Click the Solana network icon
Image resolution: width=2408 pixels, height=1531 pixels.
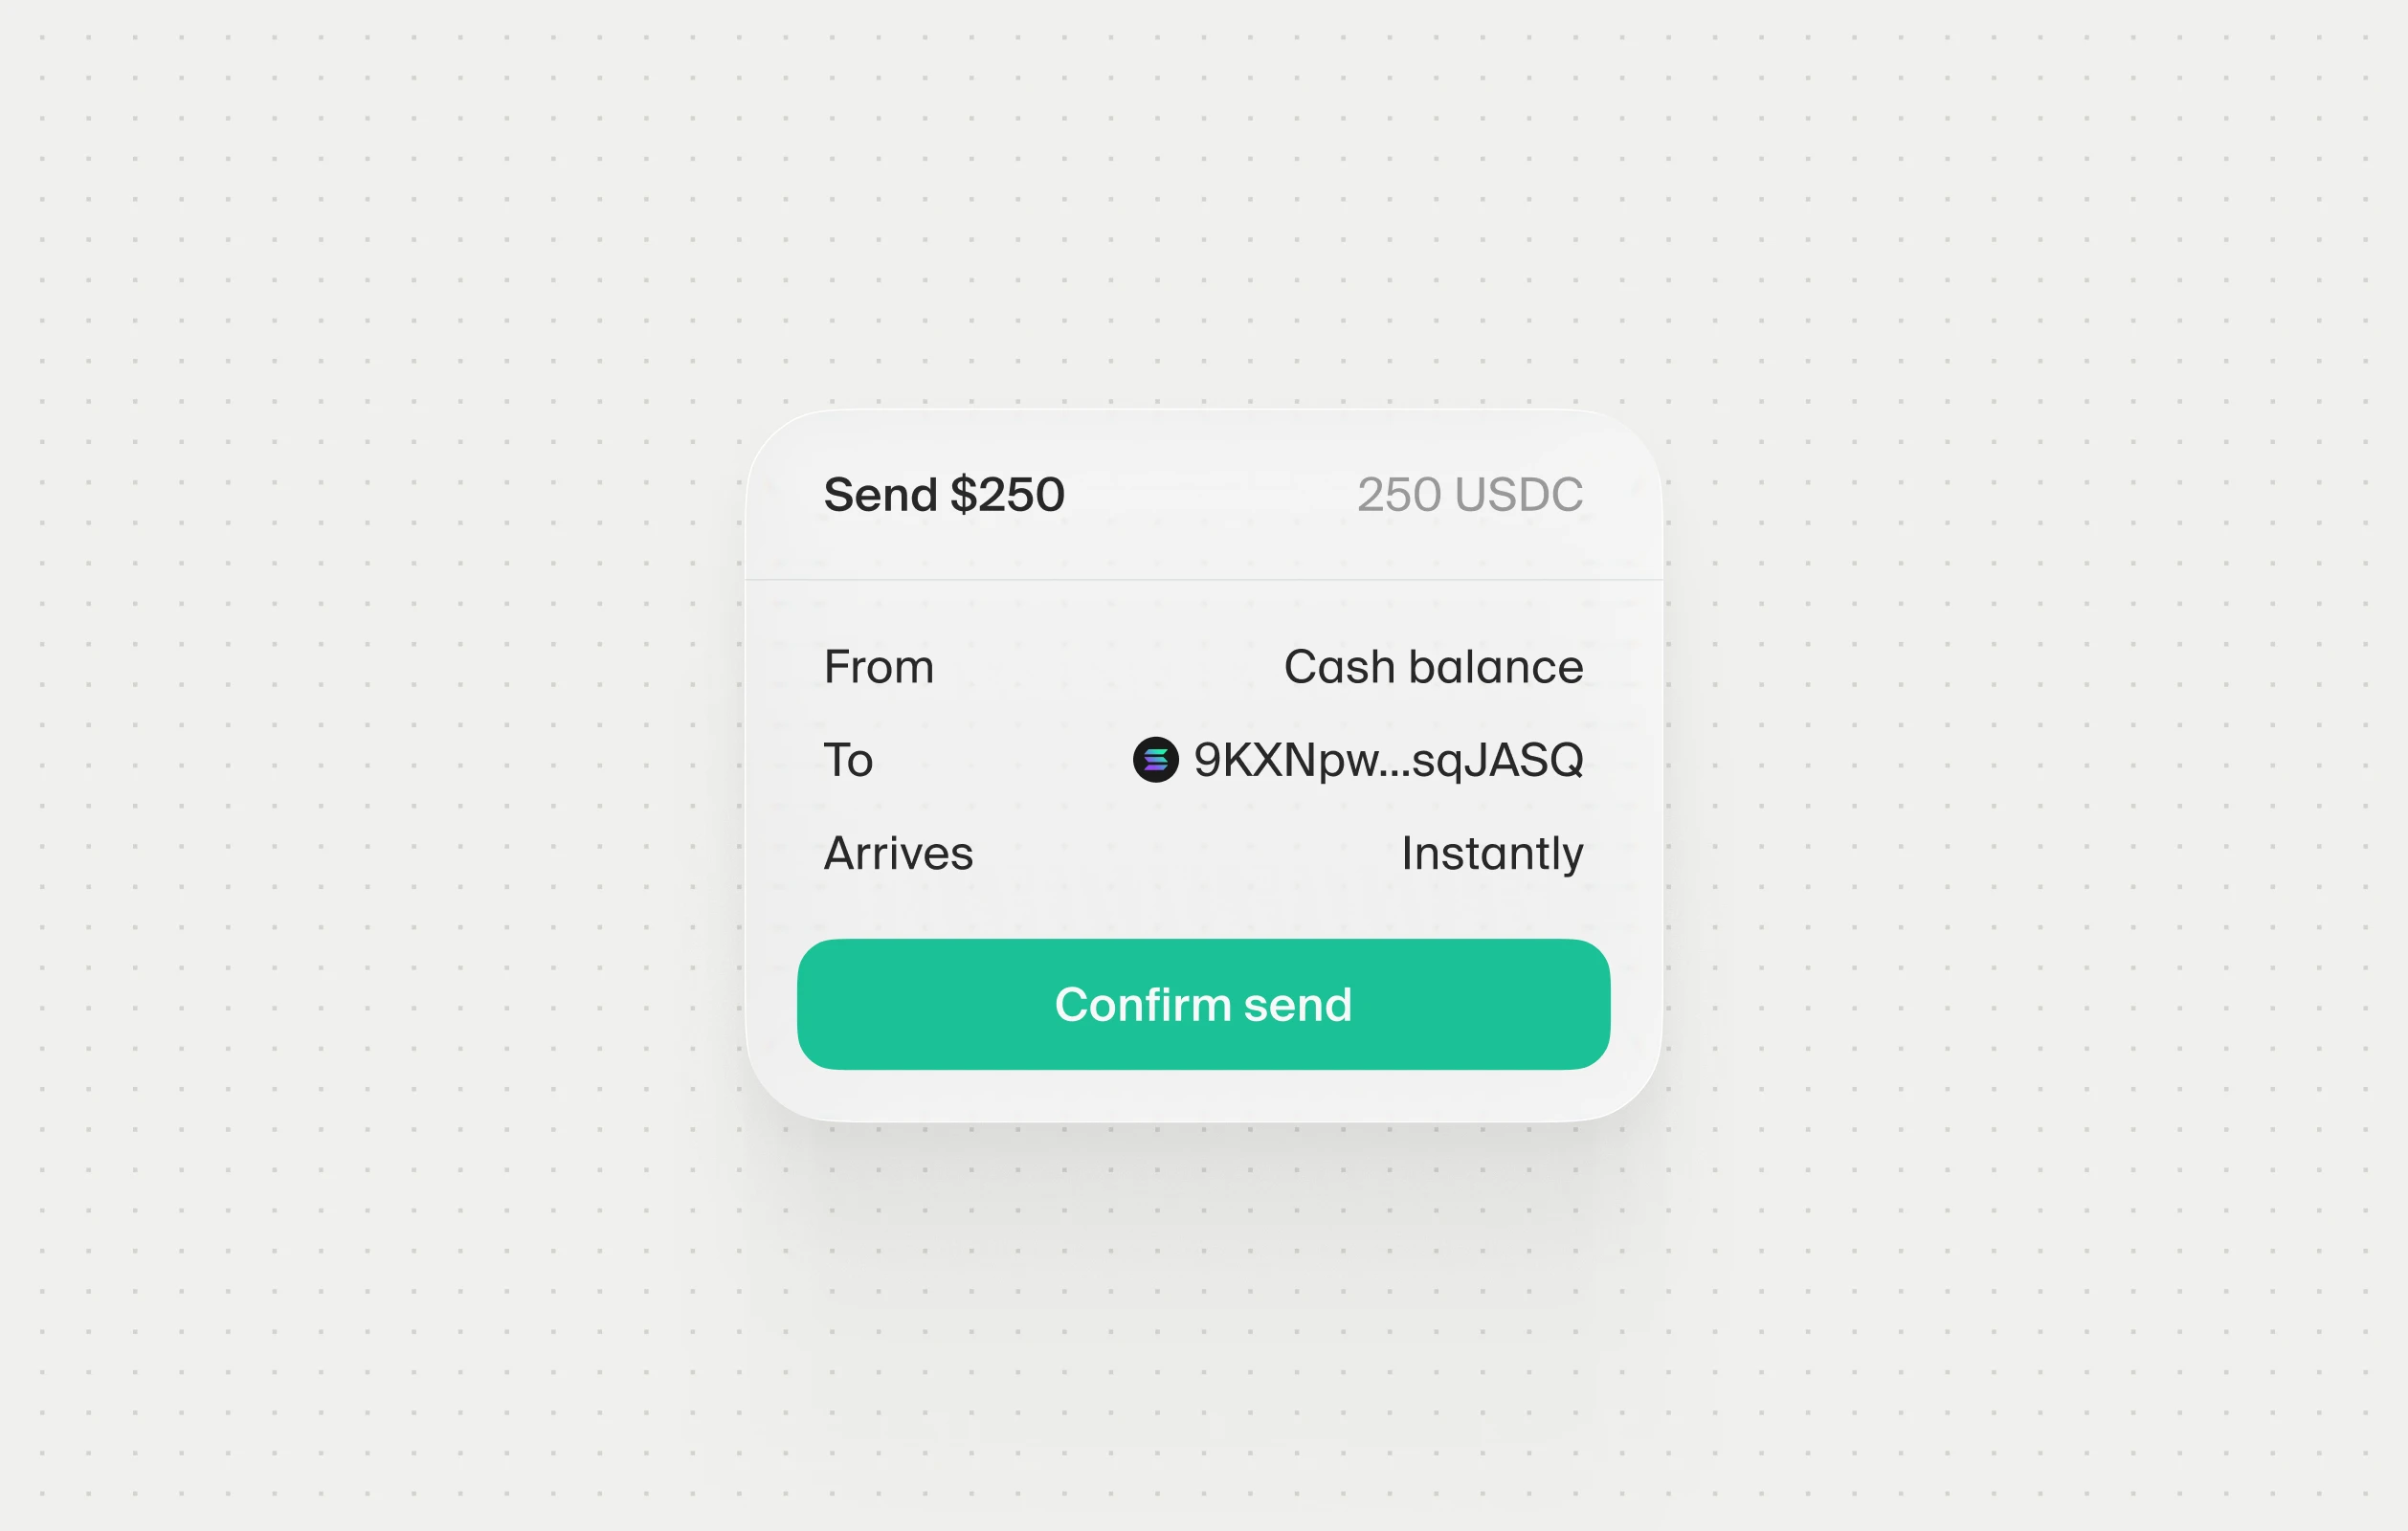(1155, 760)
